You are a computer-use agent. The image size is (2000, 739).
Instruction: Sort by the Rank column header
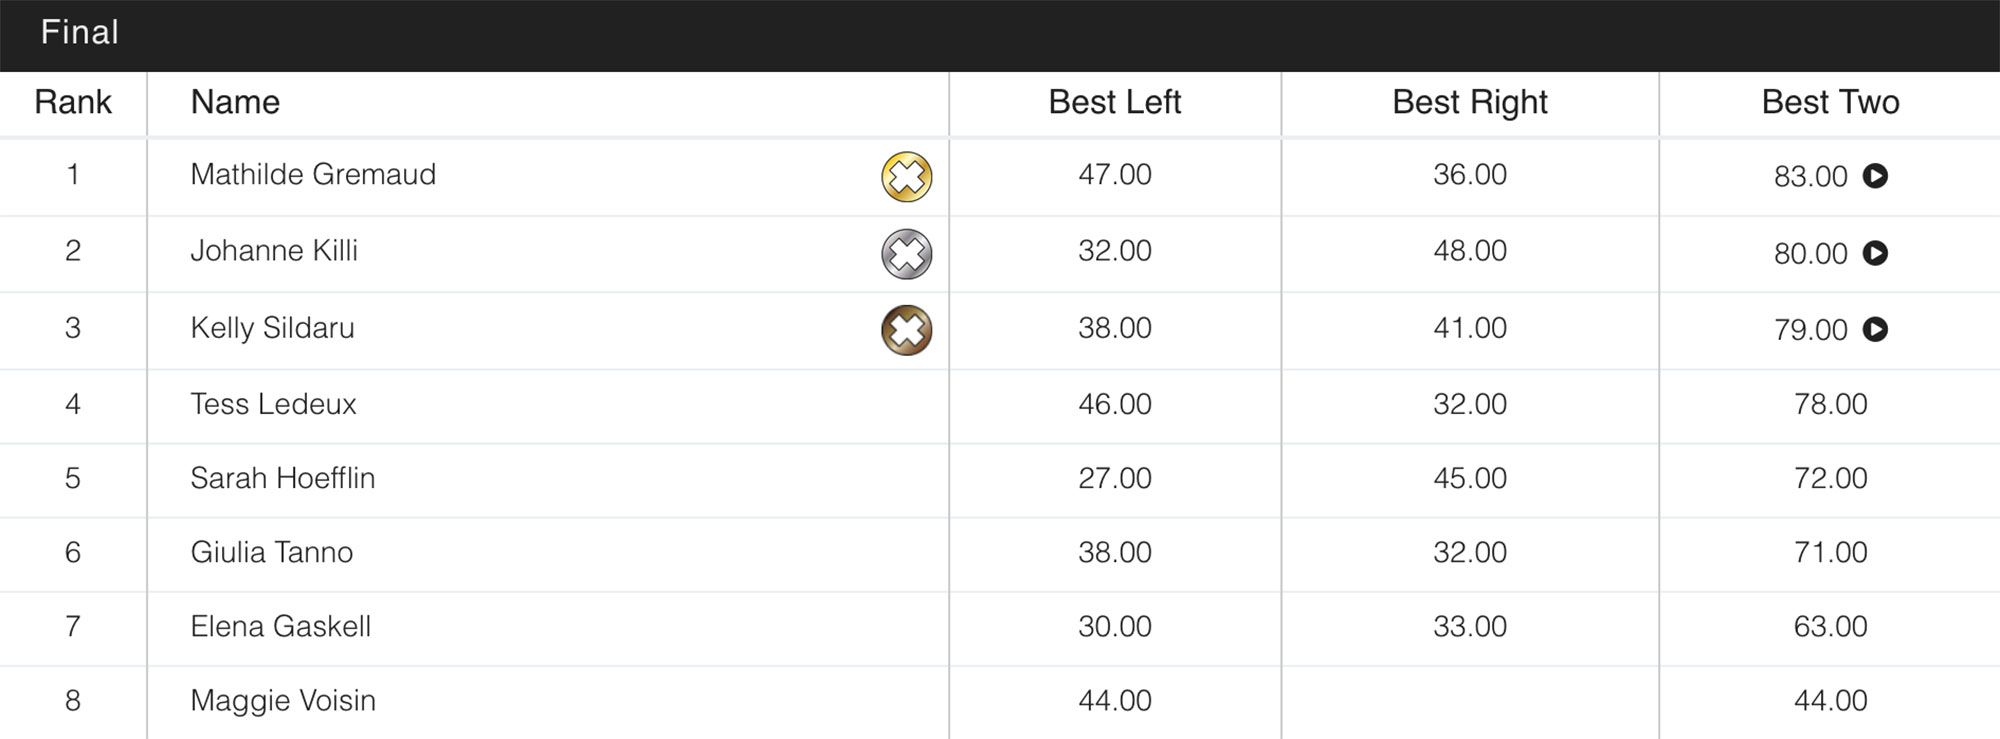pos(73,102)
